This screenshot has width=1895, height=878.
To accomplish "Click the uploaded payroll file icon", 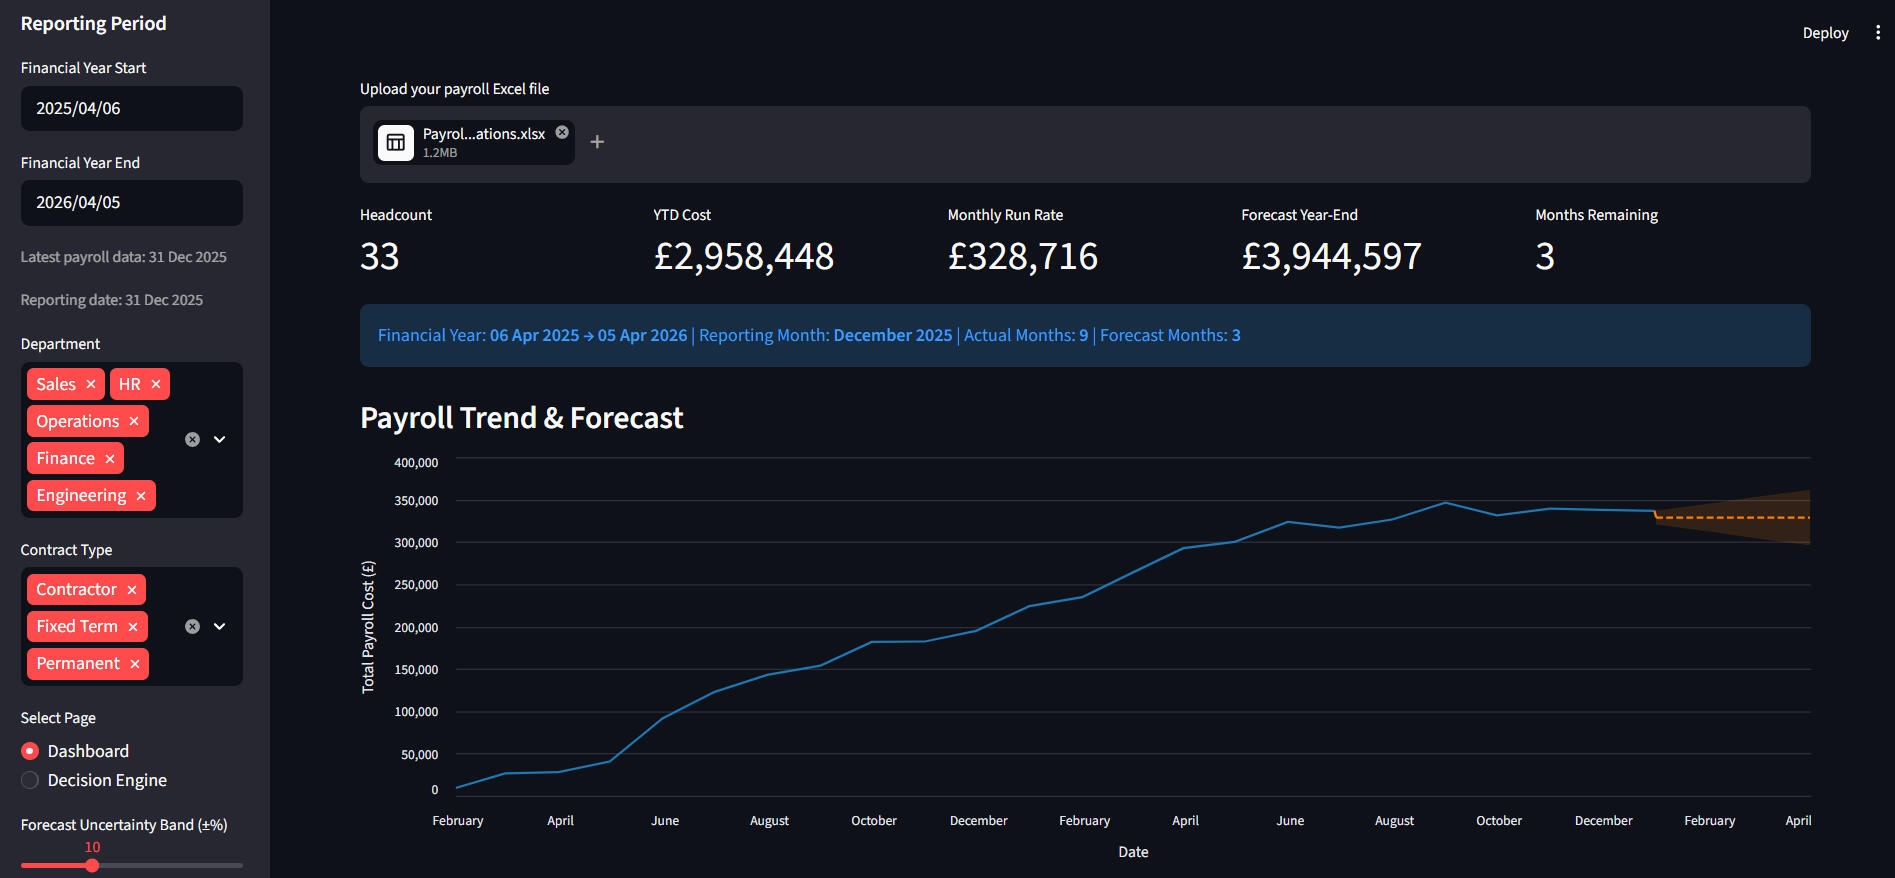I will tap(396, 143).
